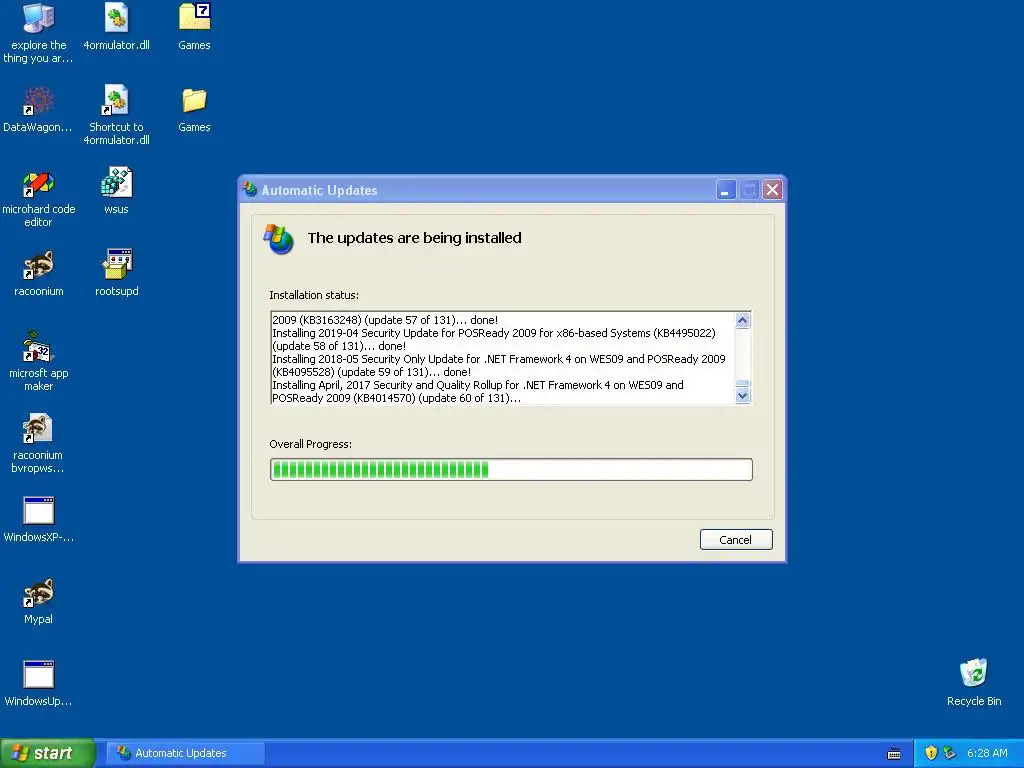Viewport: 1024px width, 768px height.
Task: Click the Automatic Updates title bar icon
Action: 250,190
